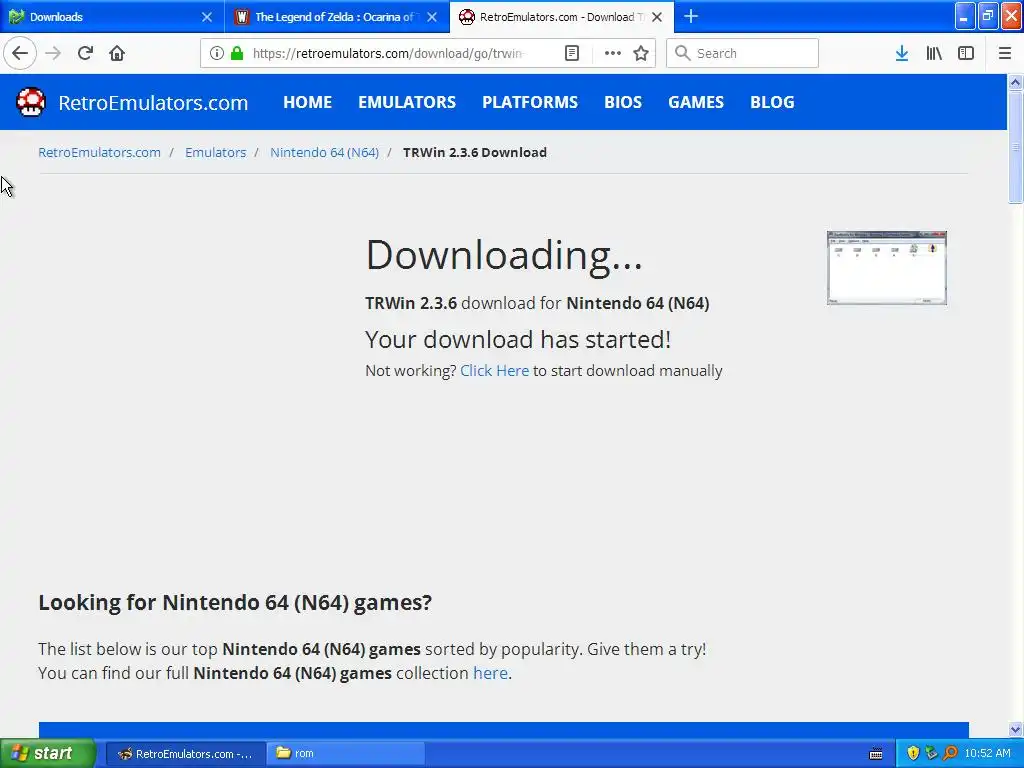
Task: Click the RetroEmulators mushroom logo
Action: 31,103
